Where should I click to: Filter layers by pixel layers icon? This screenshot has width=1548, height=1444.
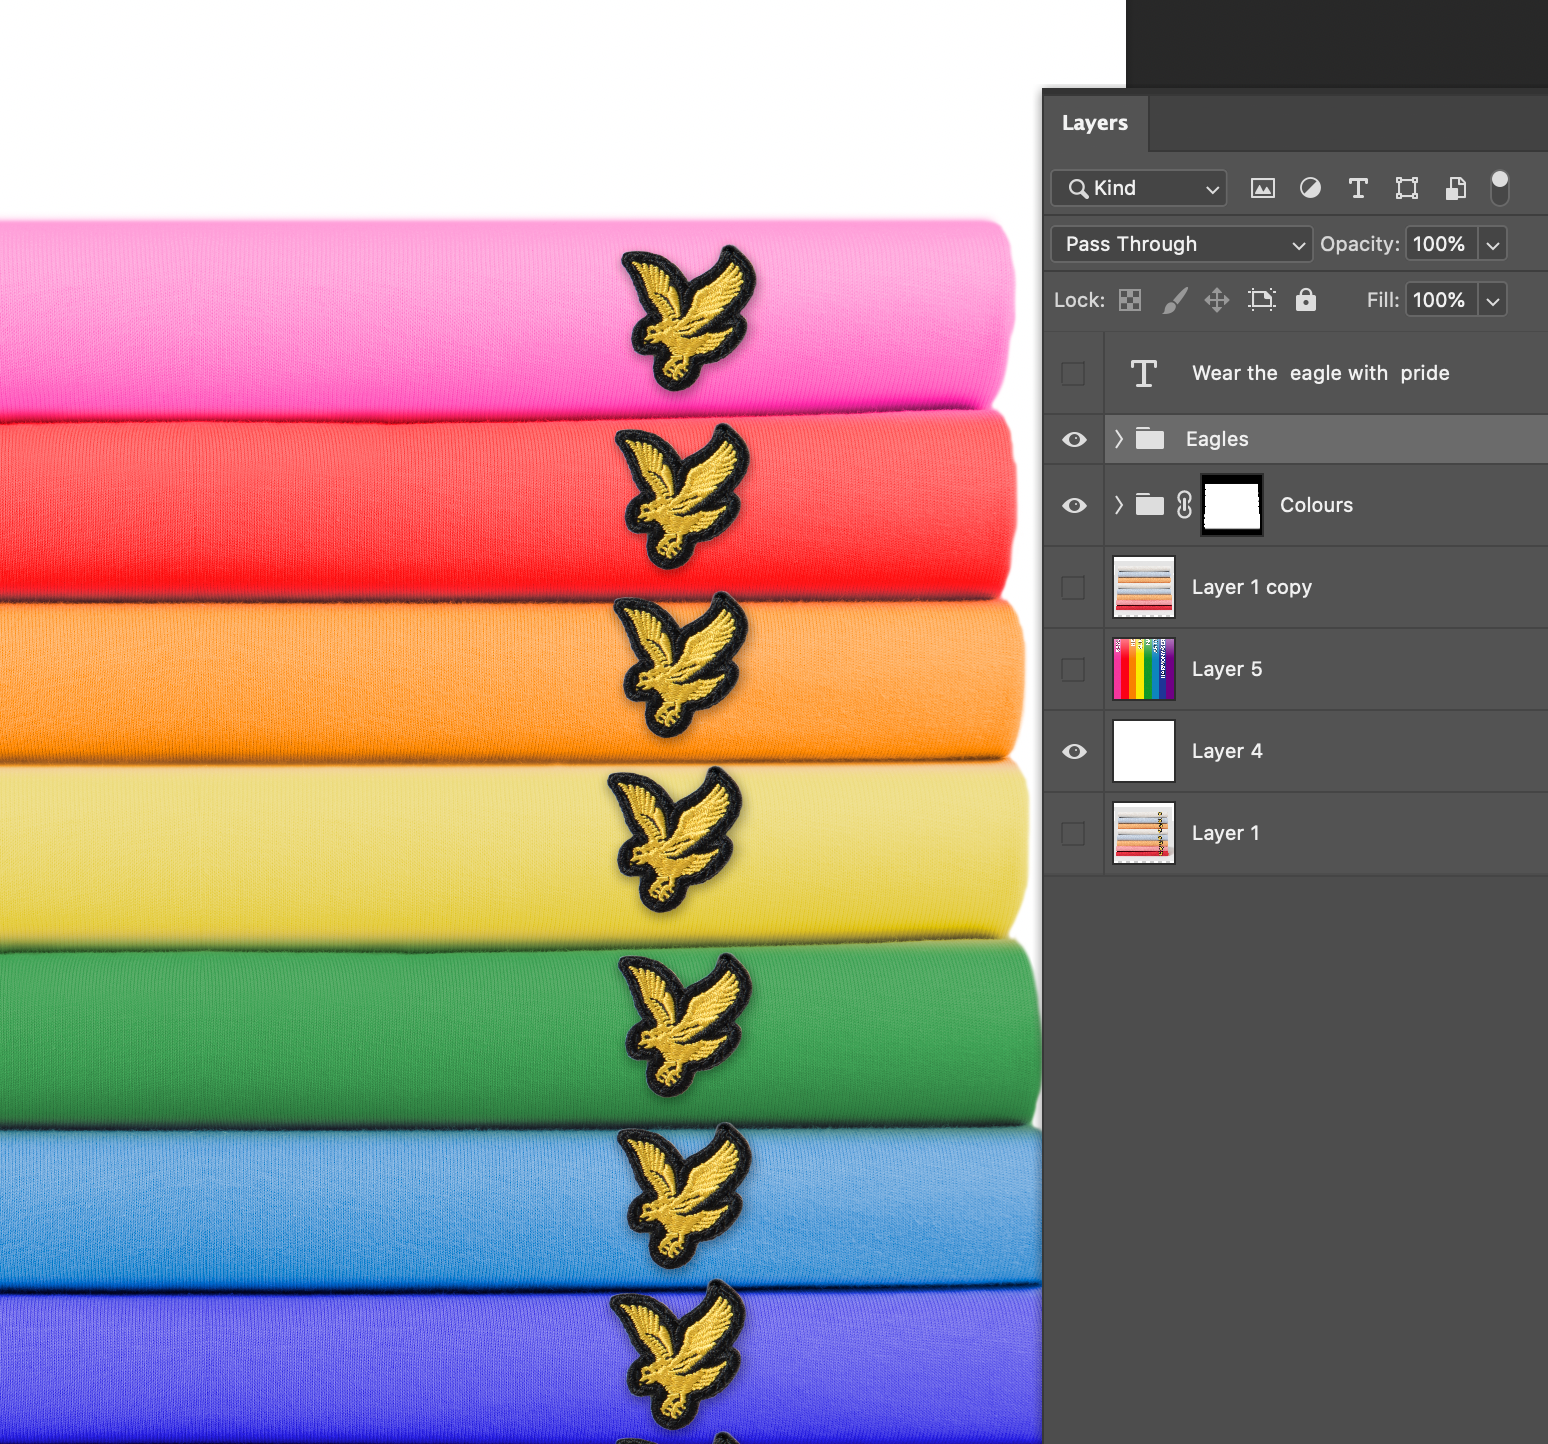(x=1263, y=188)
